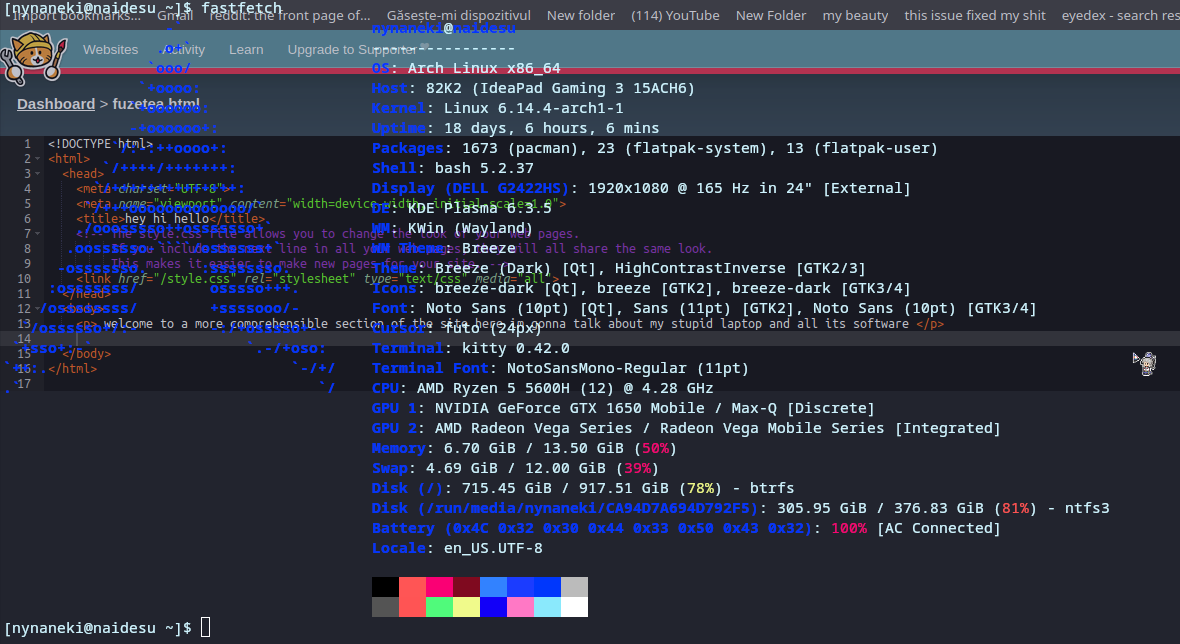Open the my beauty bookmark

(x=855, y=15)
